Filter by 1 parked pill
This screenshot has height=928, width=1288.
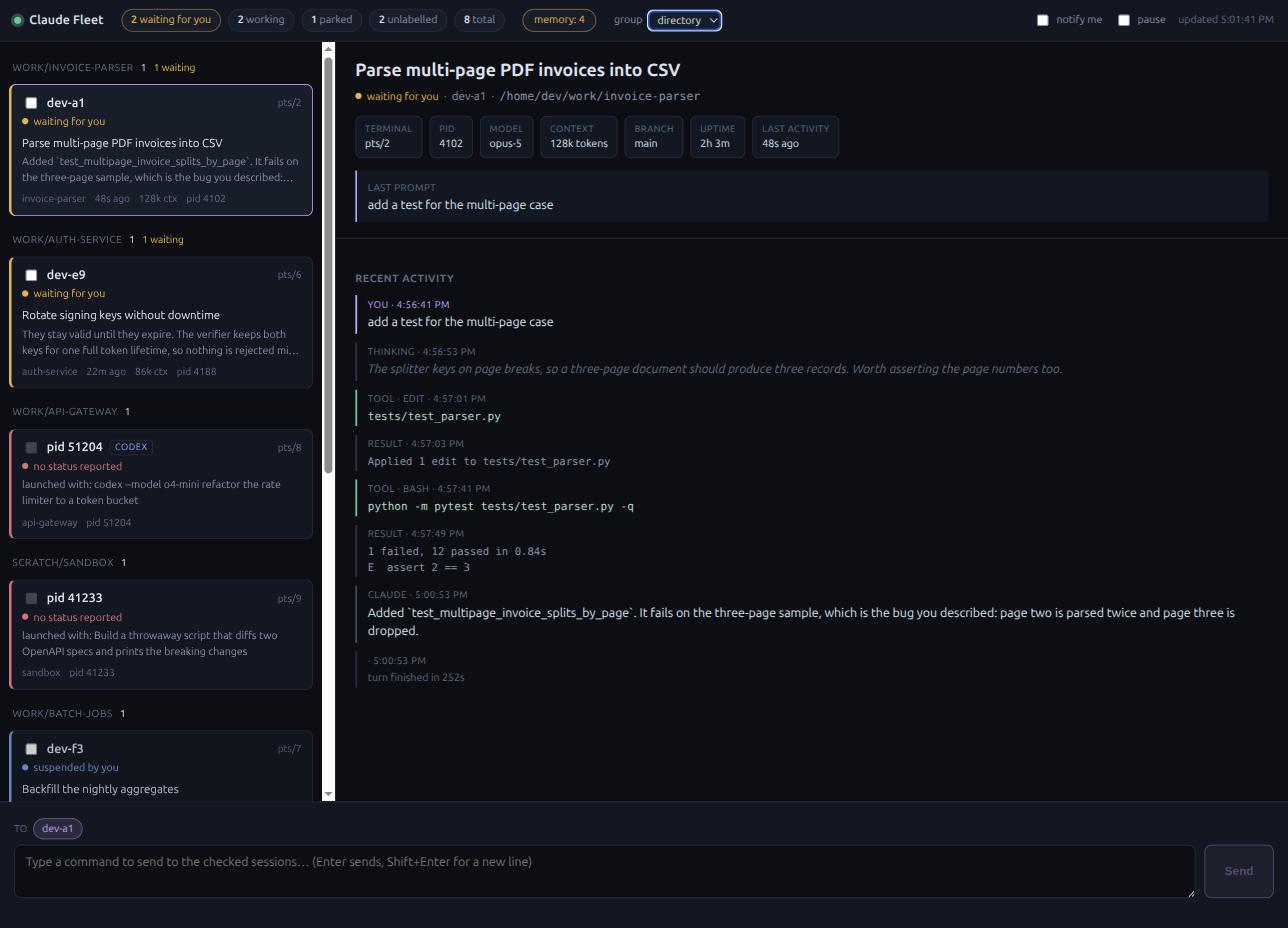(331, 20)
